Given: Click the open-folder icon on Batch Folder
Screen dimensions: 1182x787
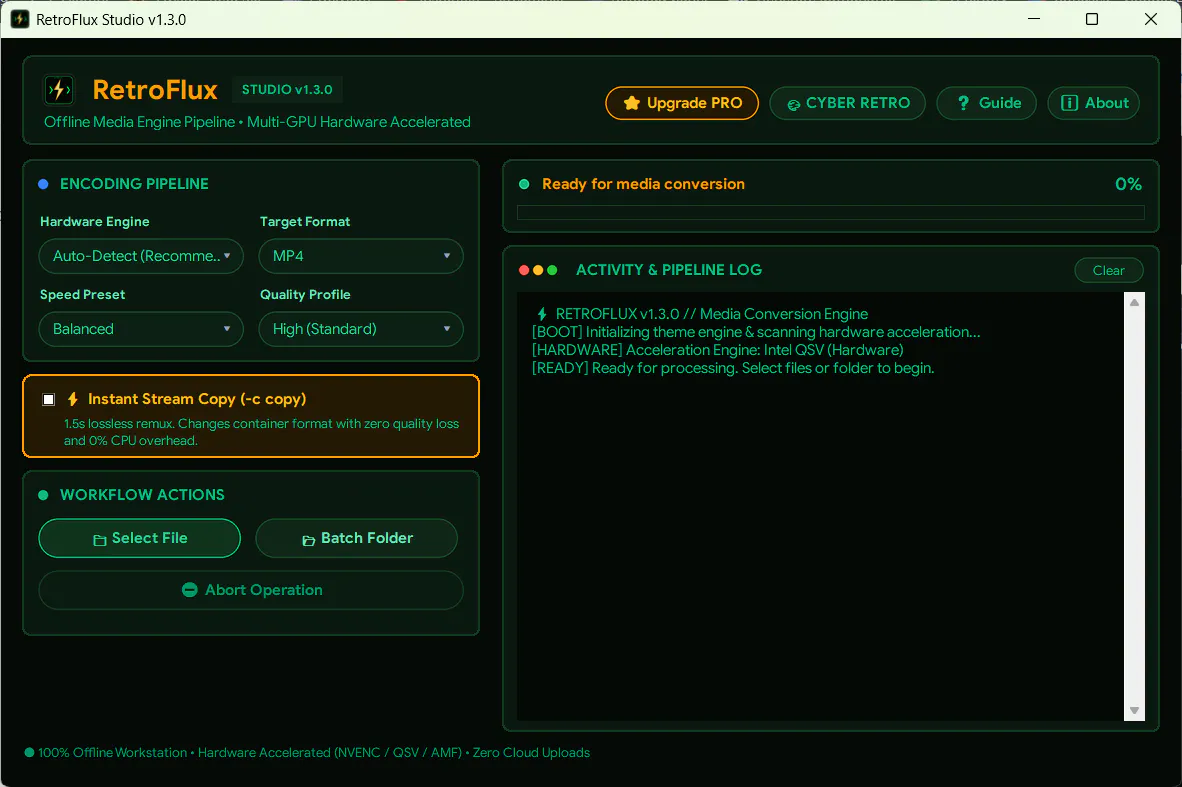Looking at the screenshot, I should (x=308, y=540).
